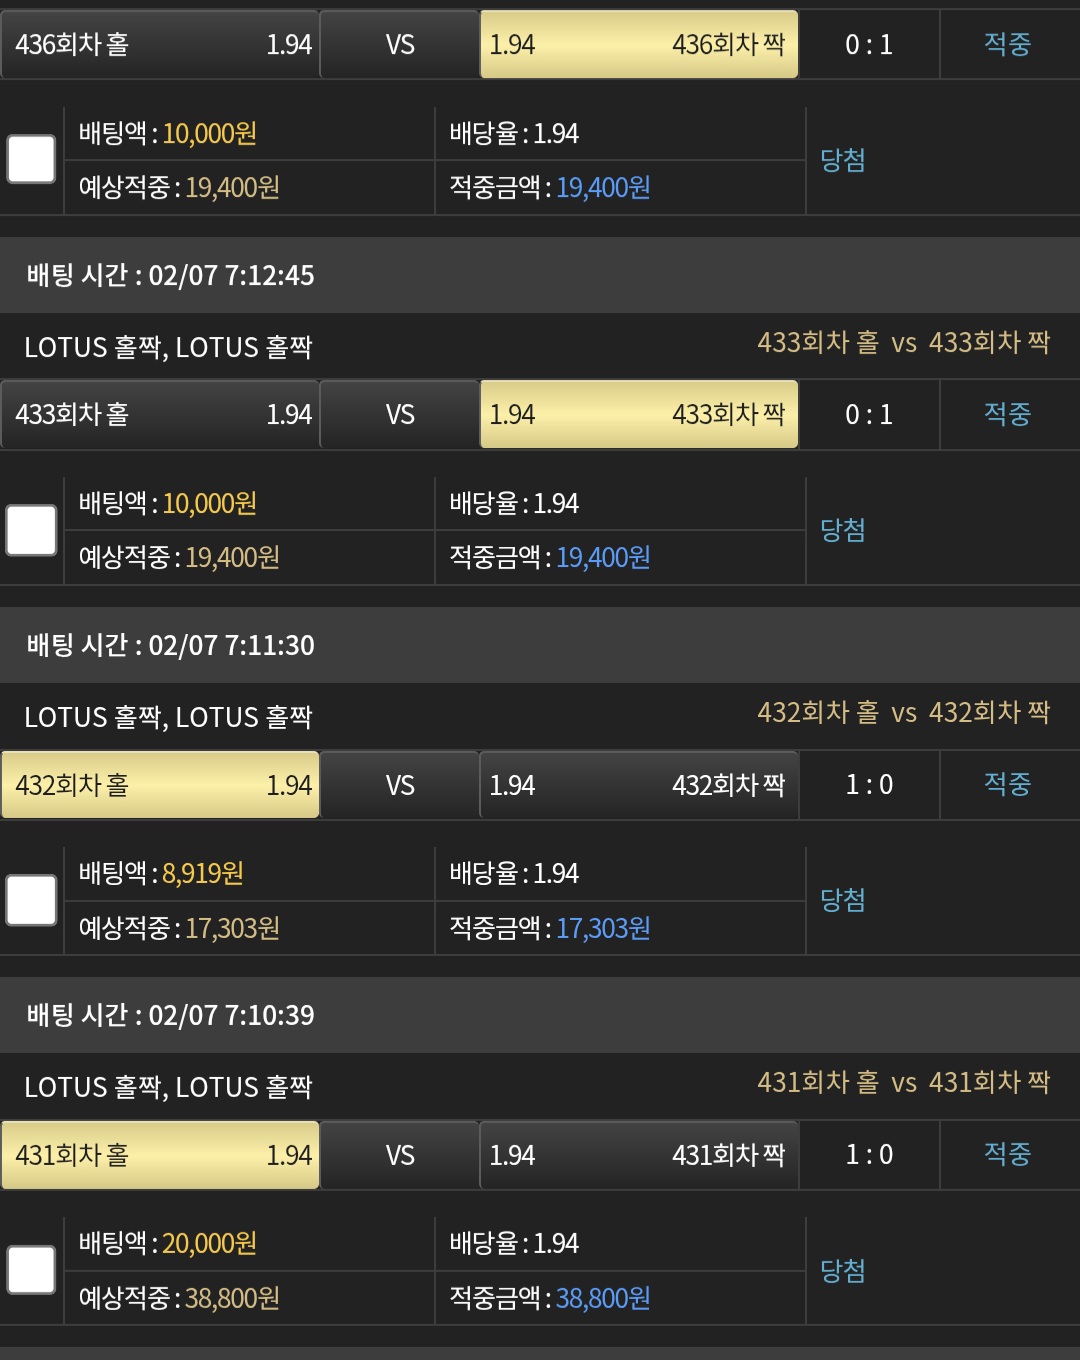Viewport: 1080px width, 1360px height.
Task: Click the VS cell in the 431회차 row
Action: [400, 1155]
